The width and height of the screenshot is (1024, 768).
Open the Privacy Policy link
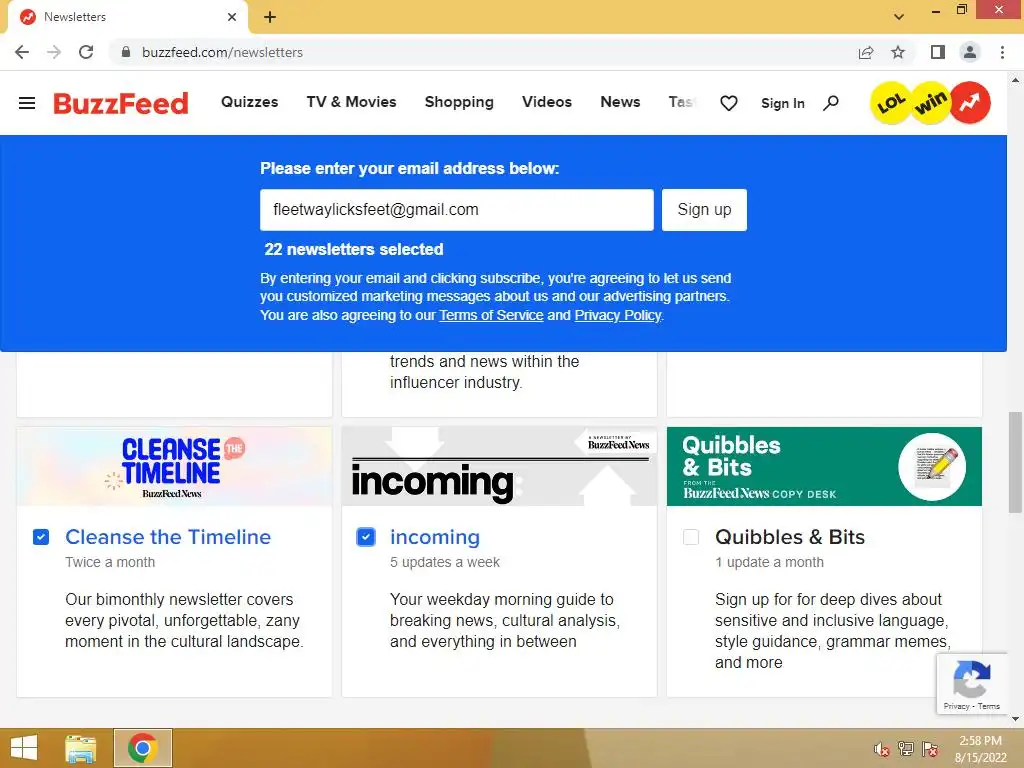tap(618, 315)
